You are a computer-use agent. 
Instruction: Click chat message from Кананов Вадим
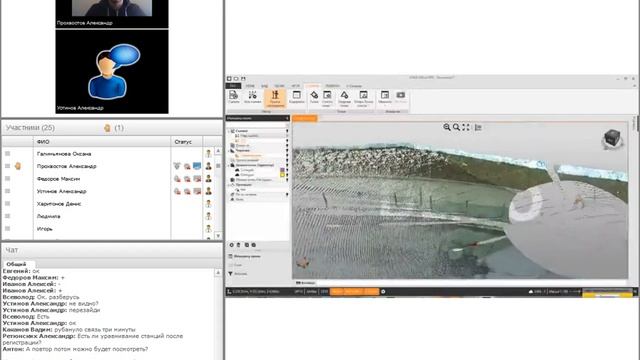[69, 329]
